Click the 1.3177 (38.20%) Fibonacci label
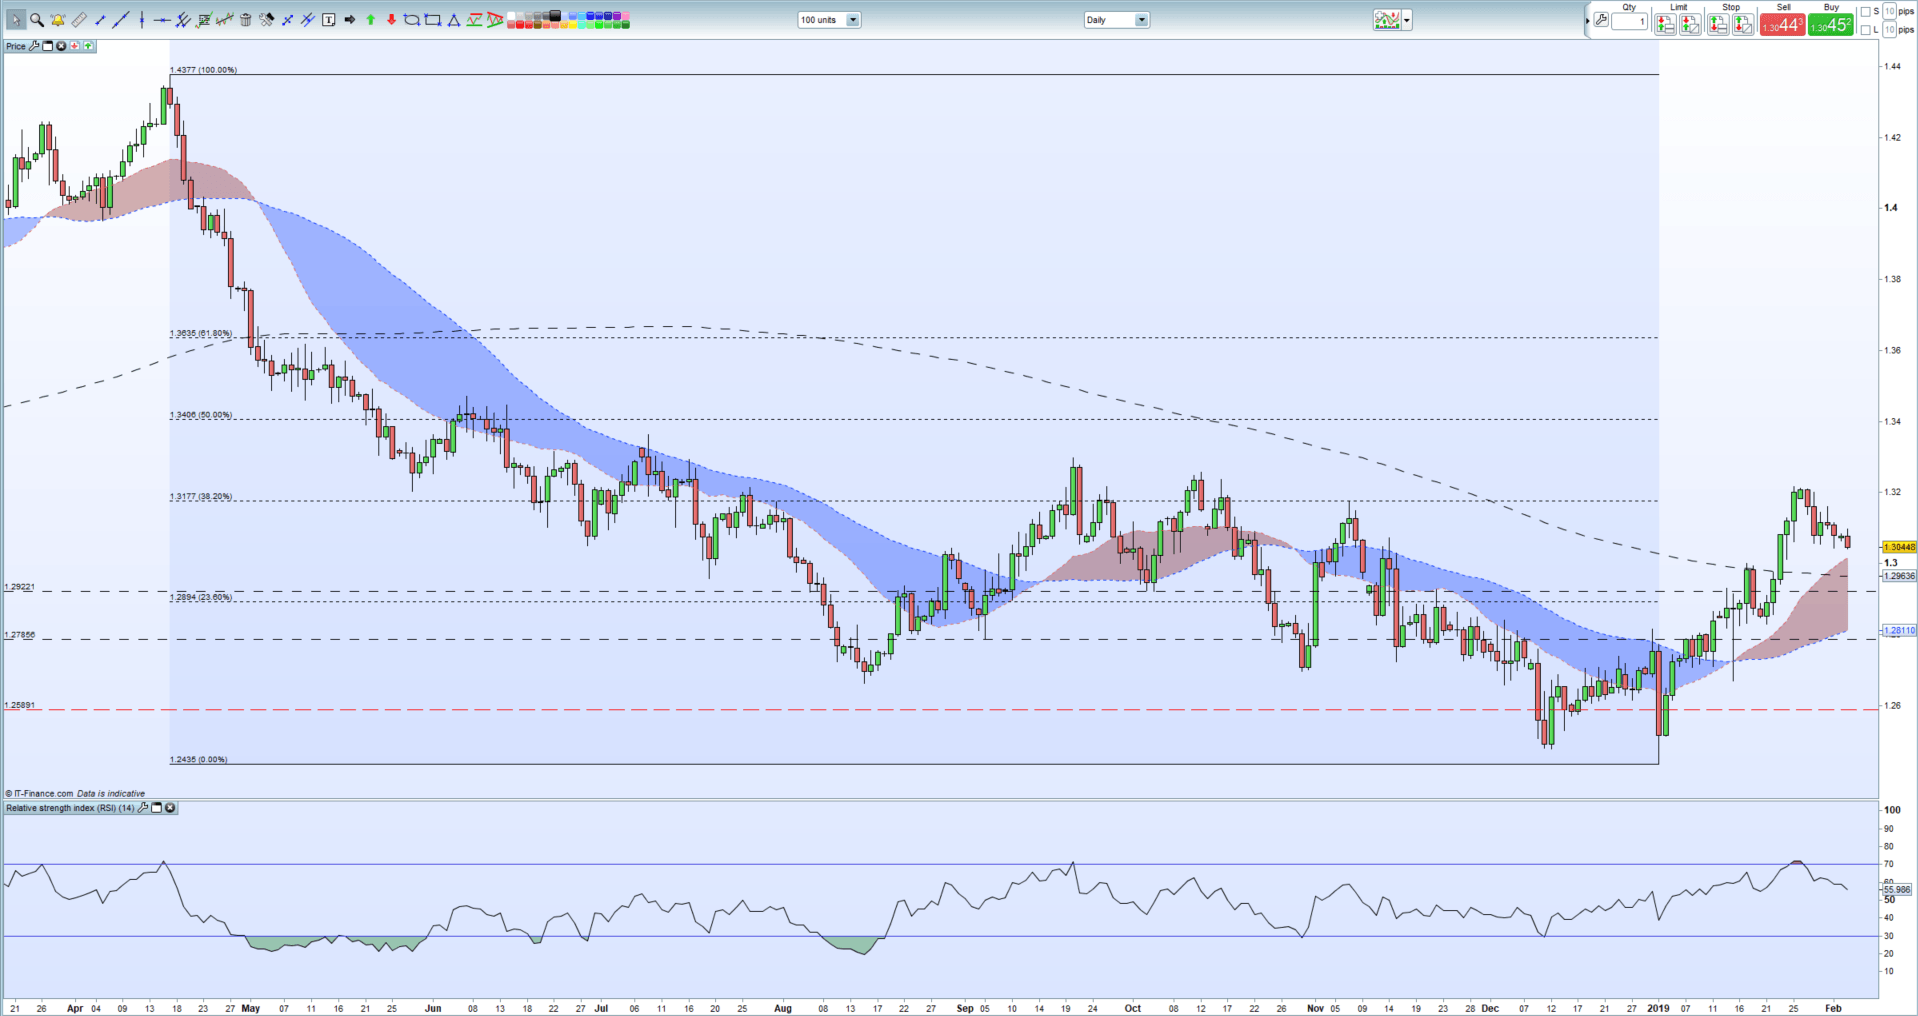The width and height of the screenshot is (1918, 1016). [x=201, y=497]
